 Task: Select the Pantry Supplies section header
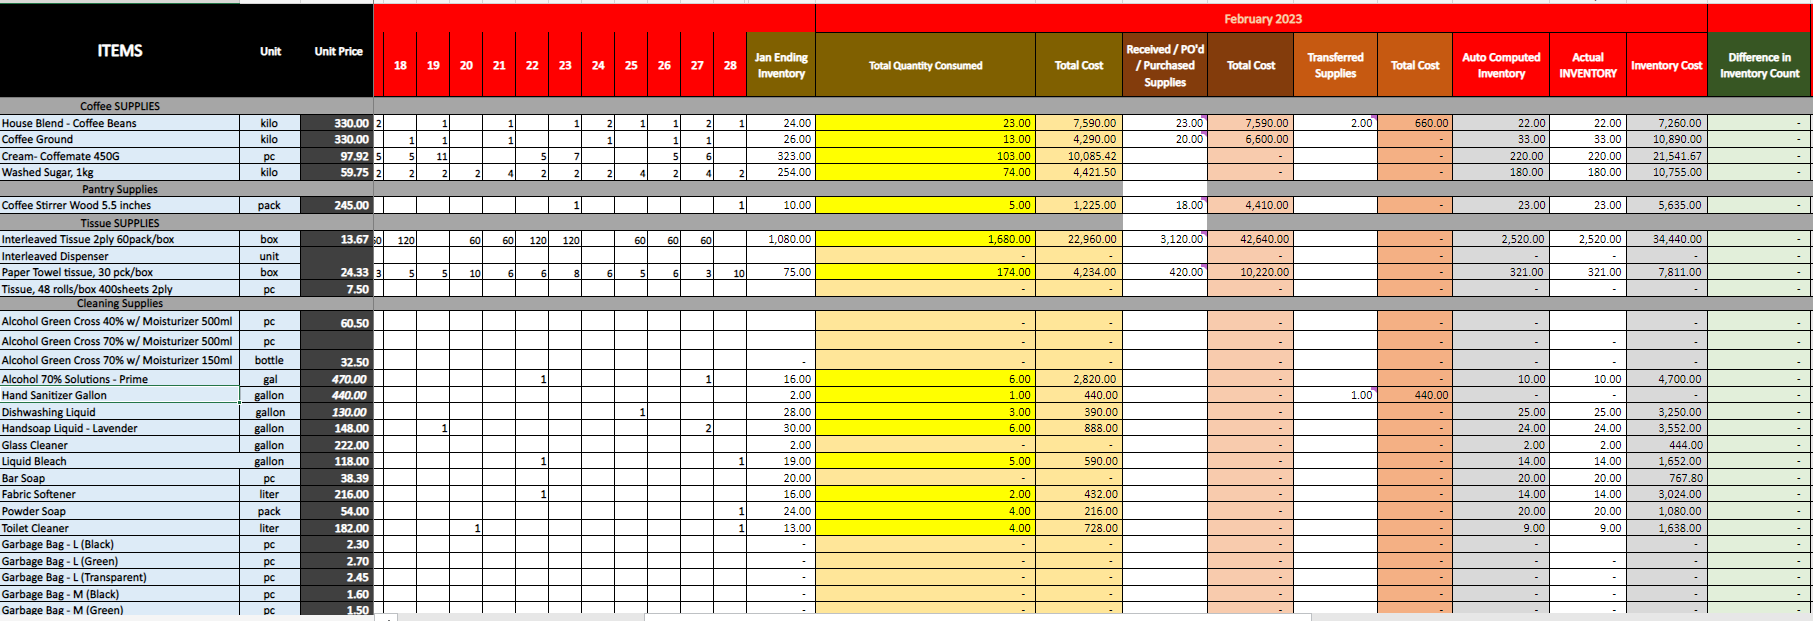pos(120,189)
